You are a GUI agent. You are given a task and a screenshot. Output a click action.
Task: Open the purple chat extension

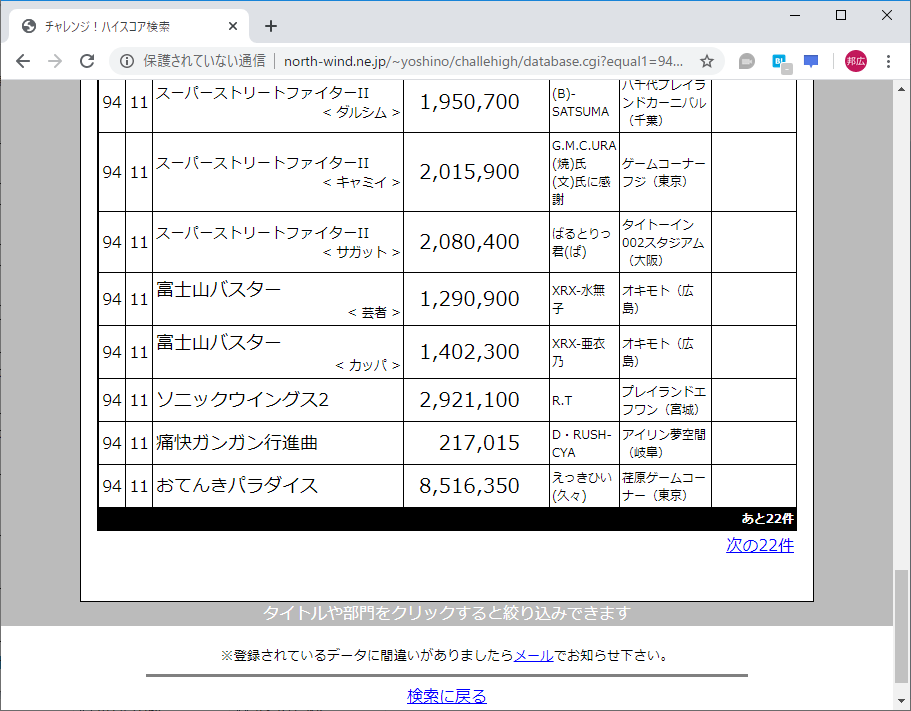tap(810, 61)
